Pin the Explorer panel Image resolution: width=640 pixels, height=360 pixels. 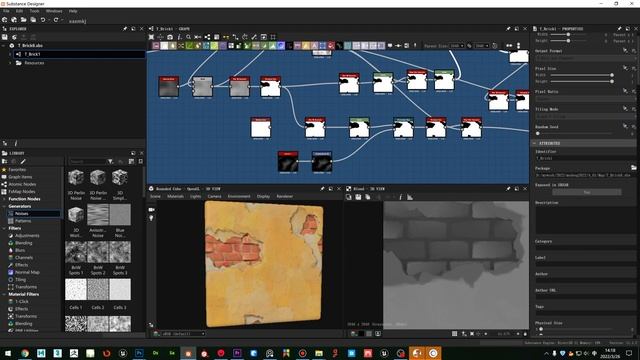pos(124,29)
